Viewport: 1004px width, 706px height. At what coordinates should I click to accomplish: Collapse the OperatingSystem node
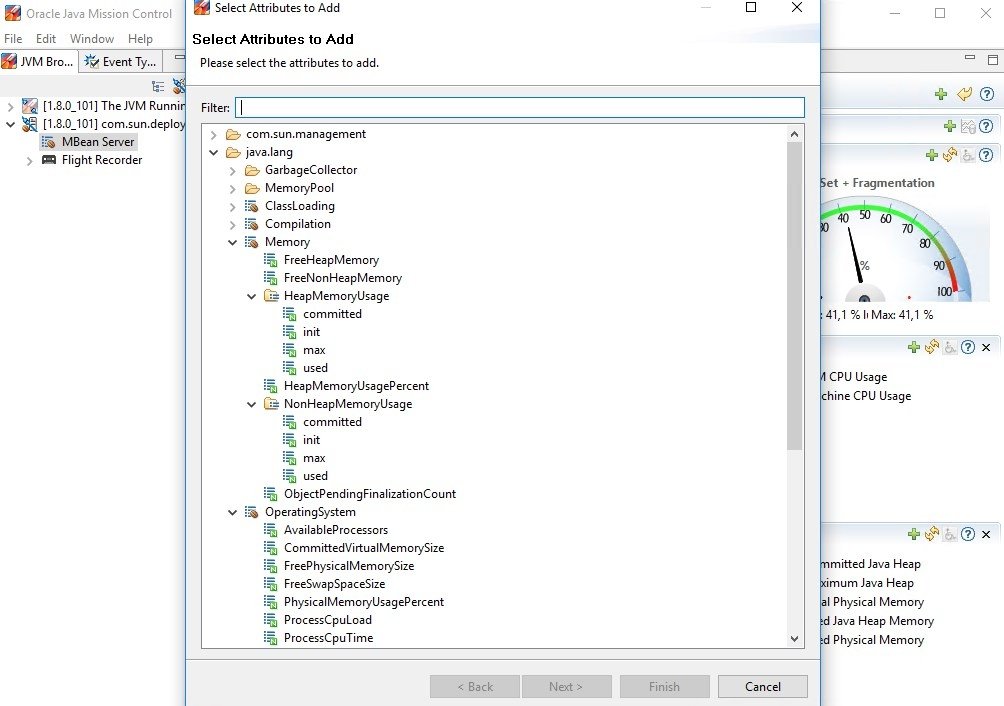point(233,512)
